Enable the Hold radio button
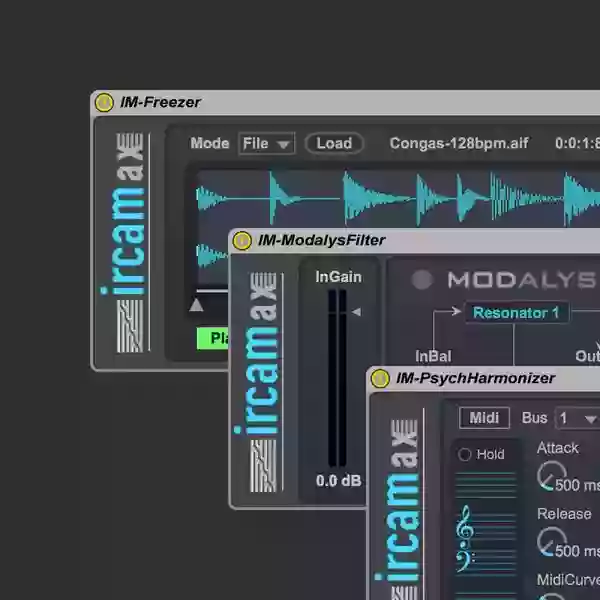Screen dimensions: 600x600 pyautogui.click(x=465, y=454)
